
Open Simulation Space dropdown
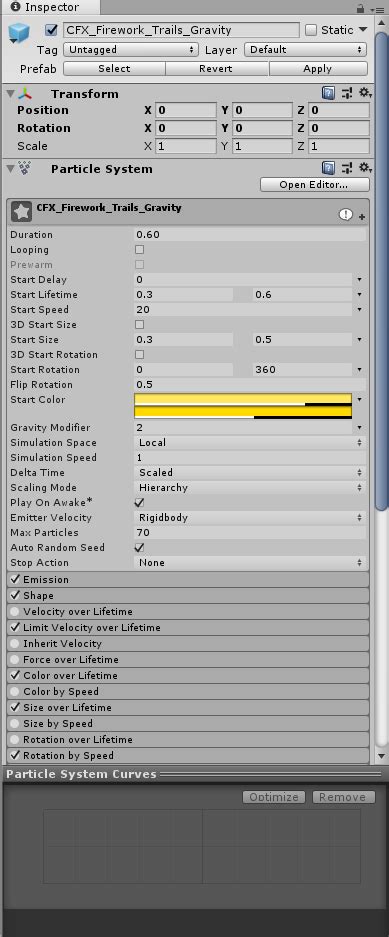[250, 443]
